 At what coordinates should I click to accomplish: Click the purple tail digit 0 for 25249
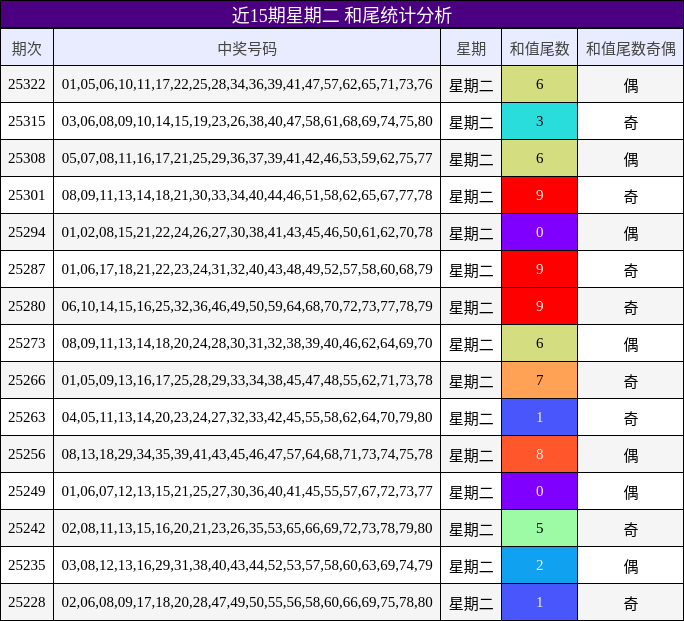tap(540, 491)
